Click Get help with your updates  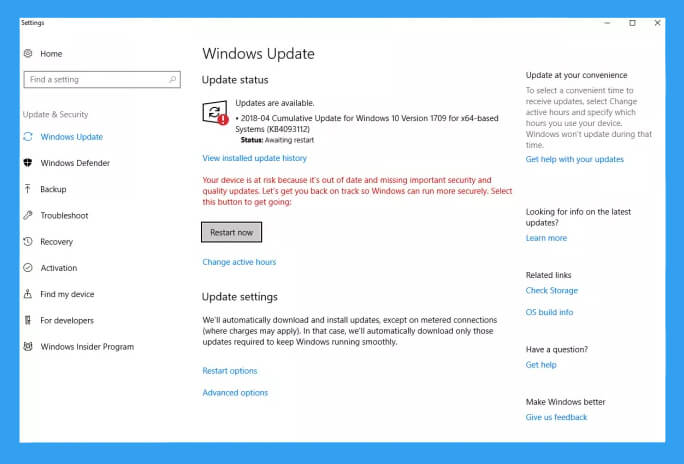(575, 159)
